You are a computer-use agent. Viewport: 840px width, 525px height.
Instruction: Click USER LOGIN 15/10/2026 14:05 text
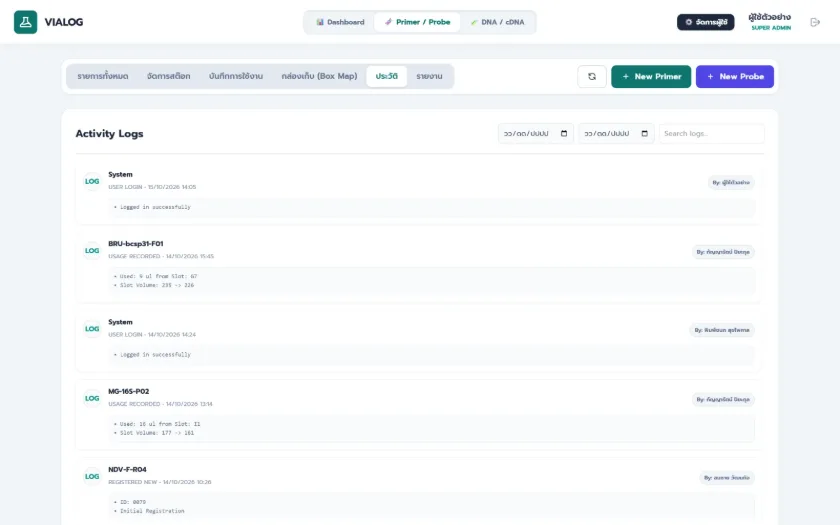tap(152, 187)
